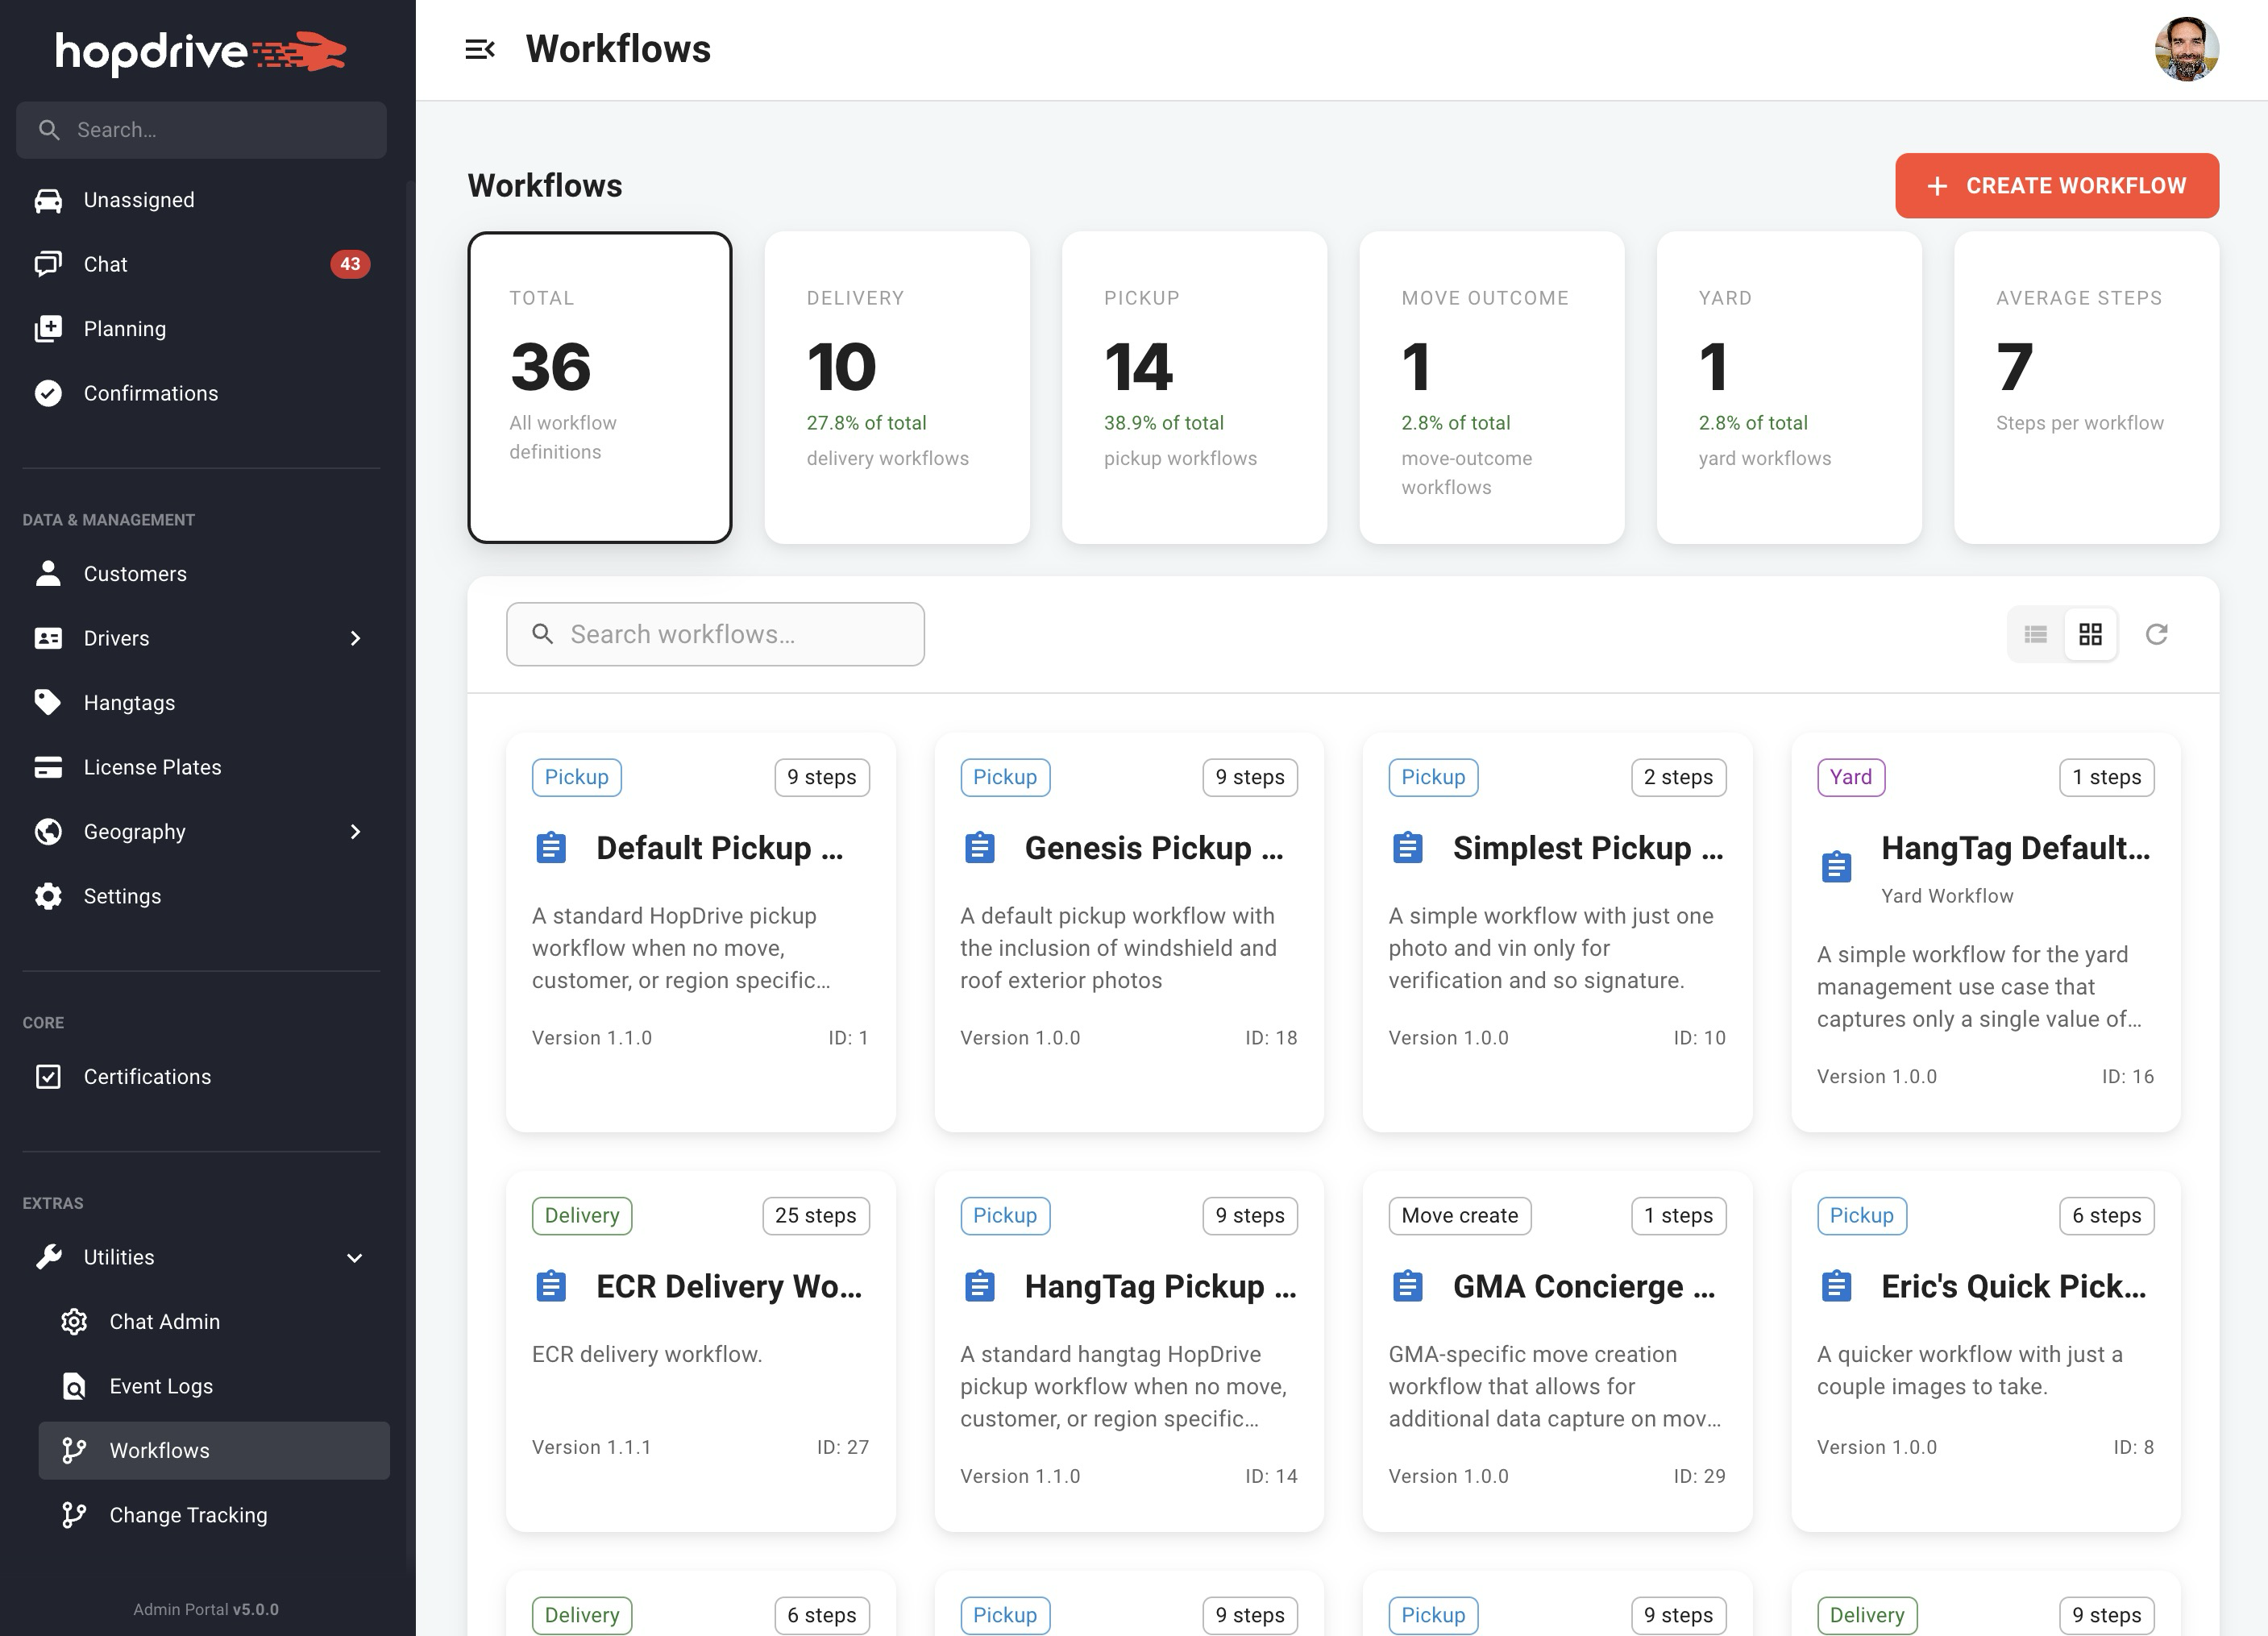
Task: Open the Customers section
Action: point(134,573)
